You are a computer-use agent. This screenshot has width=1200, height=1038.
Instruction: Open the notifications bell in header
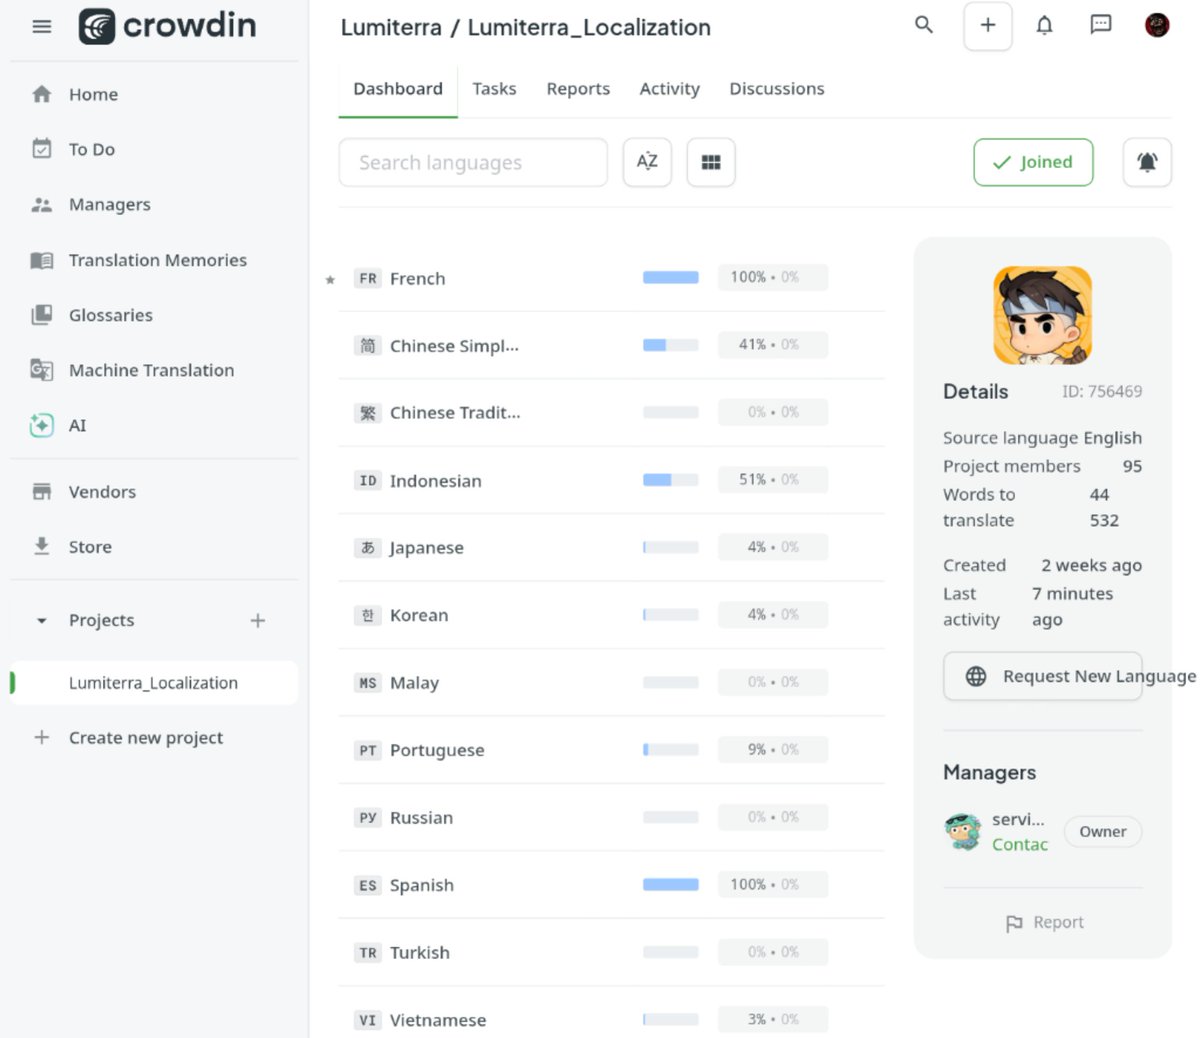(1044, 25)
